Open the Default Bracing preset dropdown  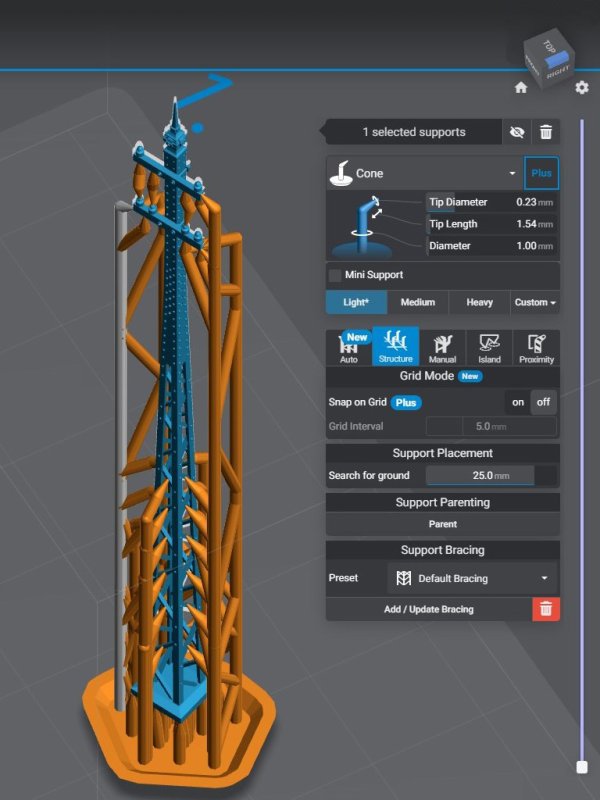(x=472, y=578)
